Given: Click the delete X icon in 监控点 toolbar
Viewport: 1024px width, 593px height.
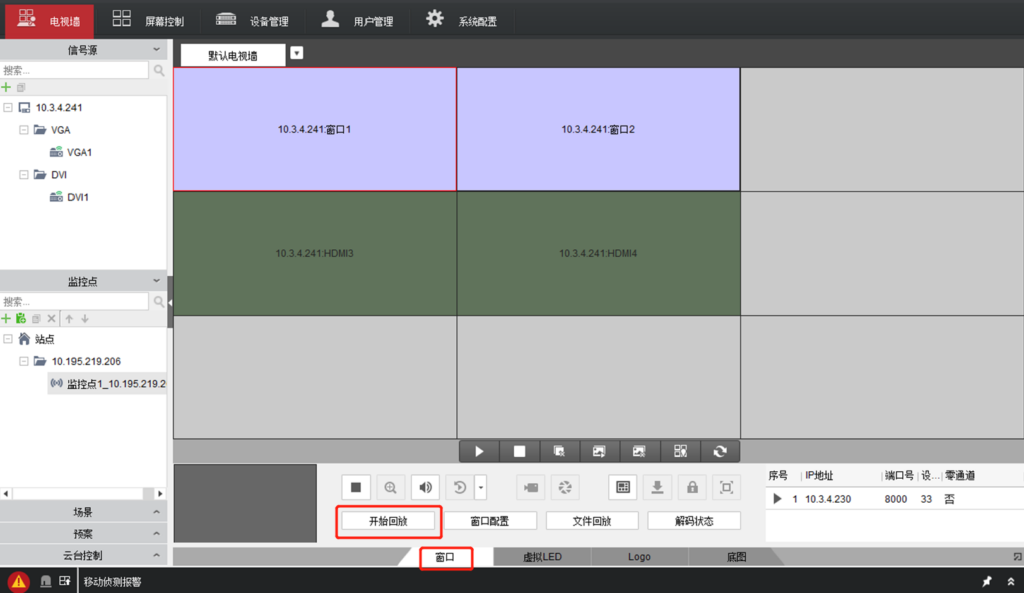Looking at the screenshot, I should [x=51, y=318].
